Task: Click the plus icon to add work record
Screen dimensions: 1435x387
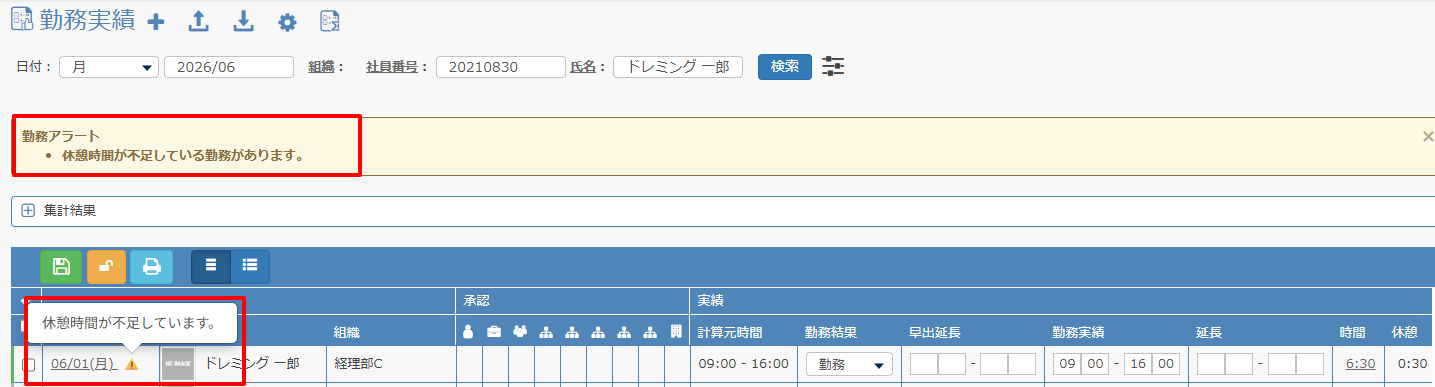Action: [x=155, y=22]
